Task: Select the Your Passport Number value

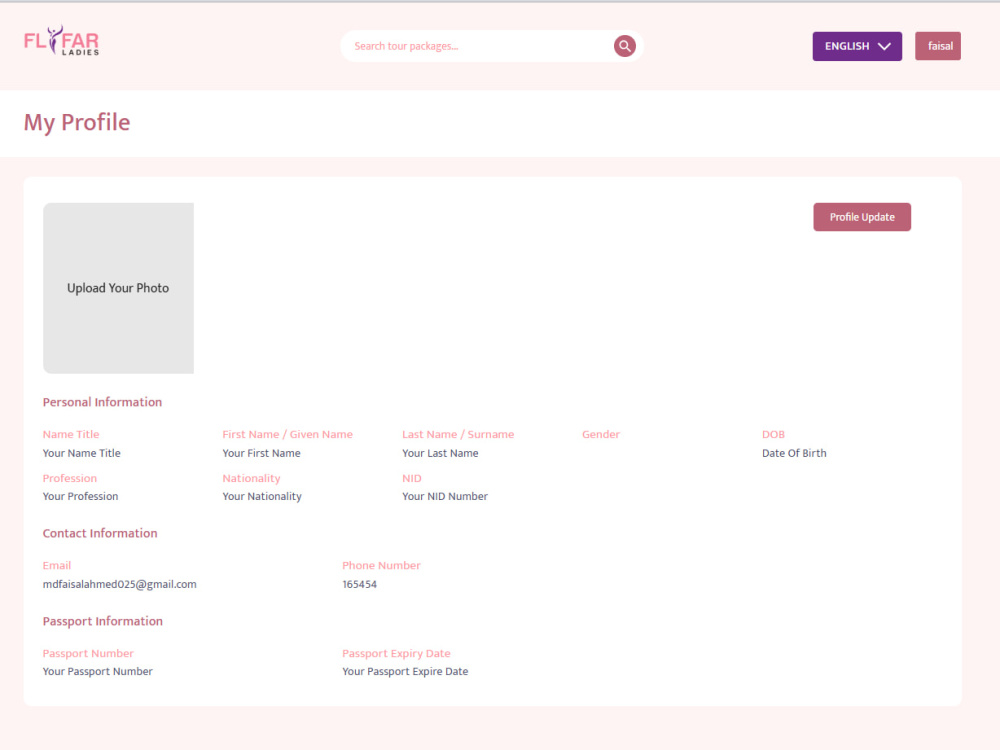Action: 98,672
